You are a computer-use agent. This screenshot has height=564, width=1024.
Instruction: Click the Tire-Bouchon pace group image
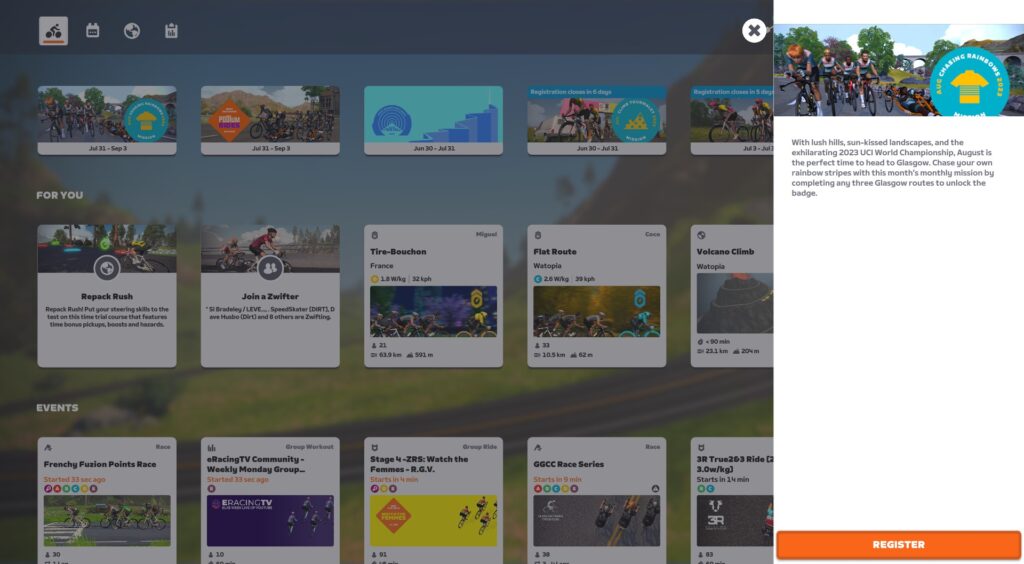(434, 311)
